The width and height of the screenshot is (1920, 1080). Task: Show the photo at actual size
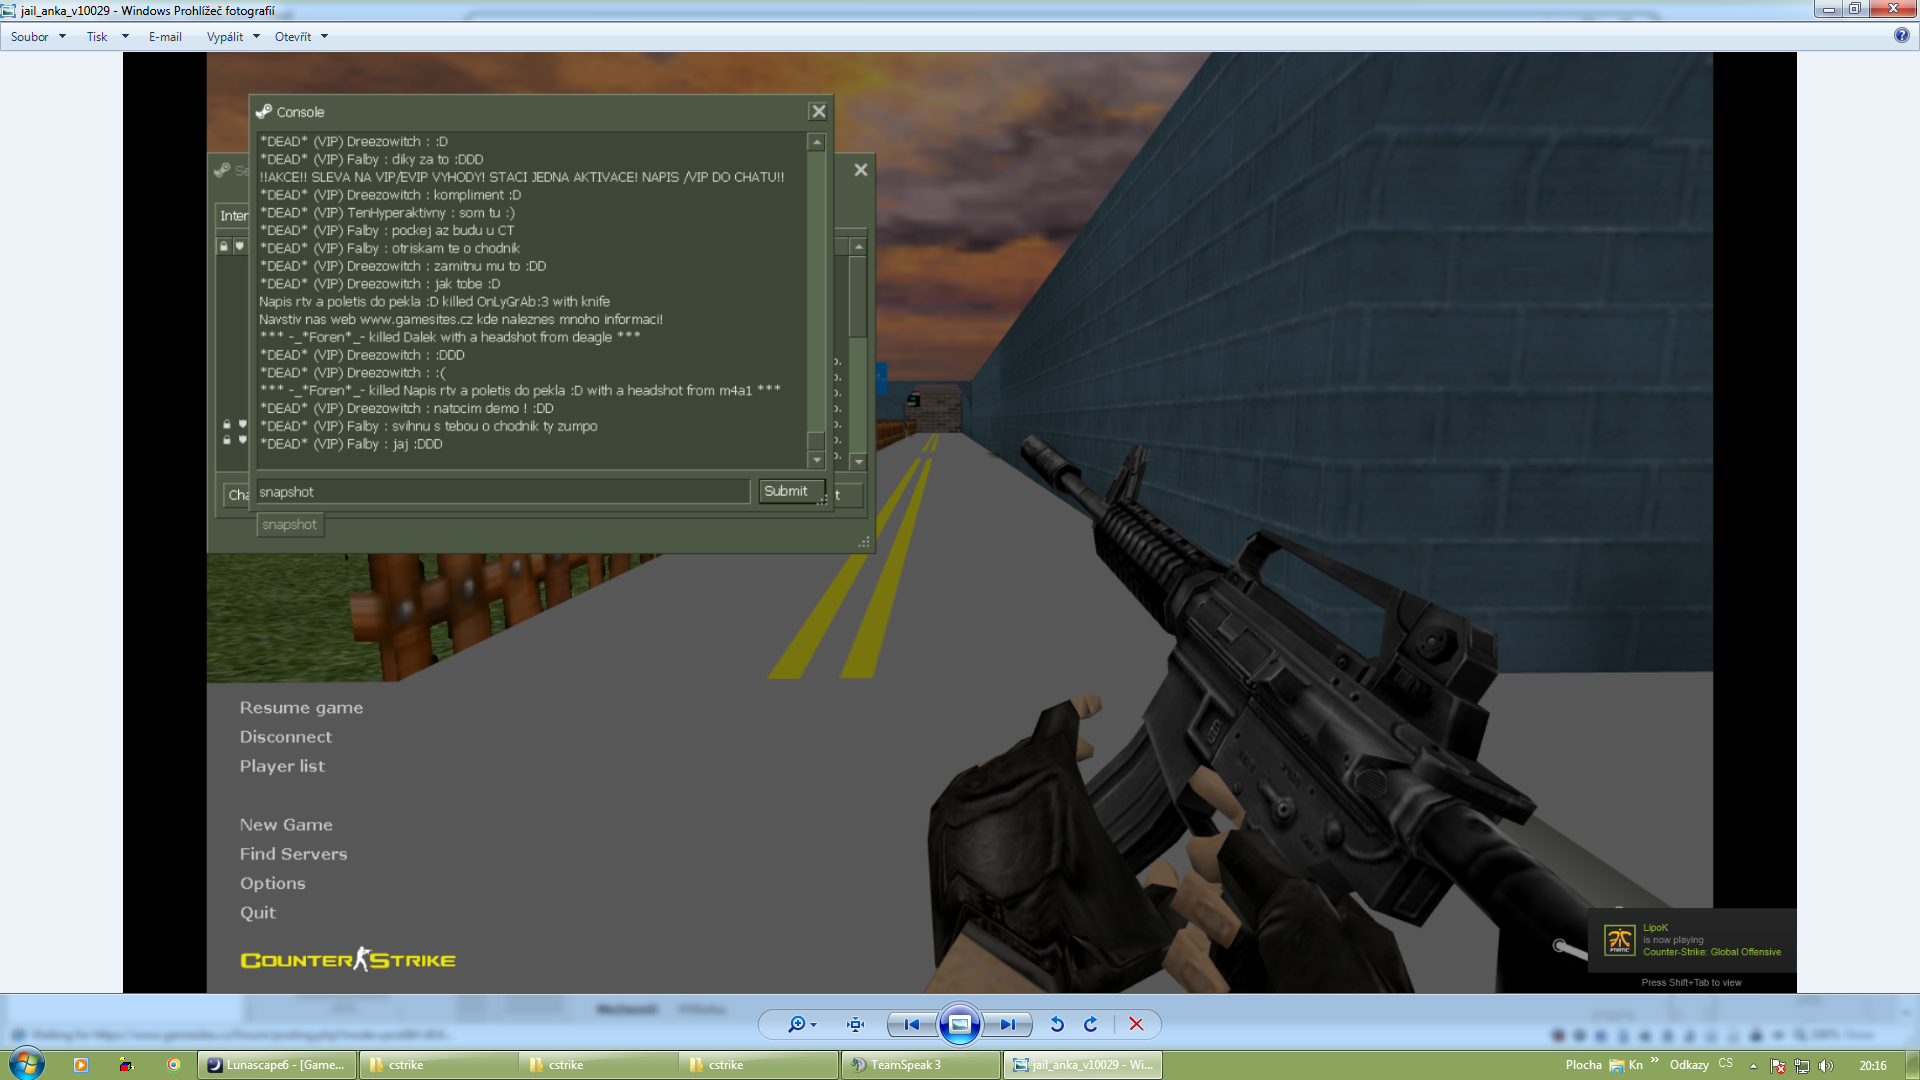click(855, 1024)
